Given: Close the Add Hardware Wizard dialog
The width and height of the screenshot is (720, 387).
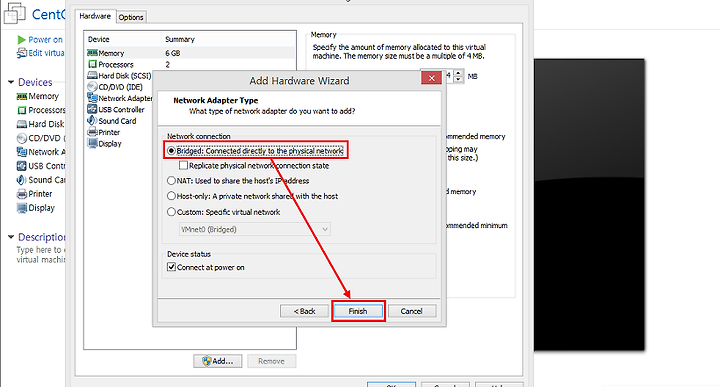Looking at the screenshot, I should (x=432, y=78).
